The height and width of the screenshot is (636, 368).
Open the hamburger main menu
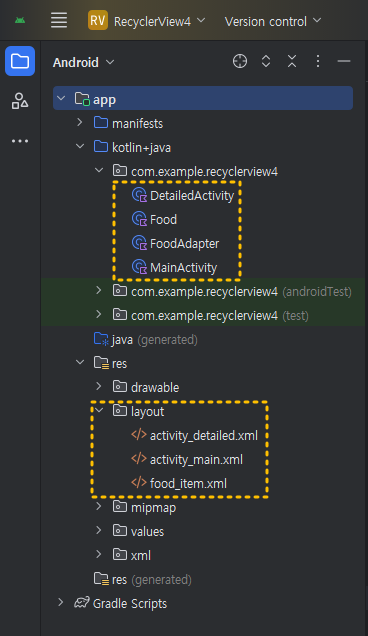[59, 20]
